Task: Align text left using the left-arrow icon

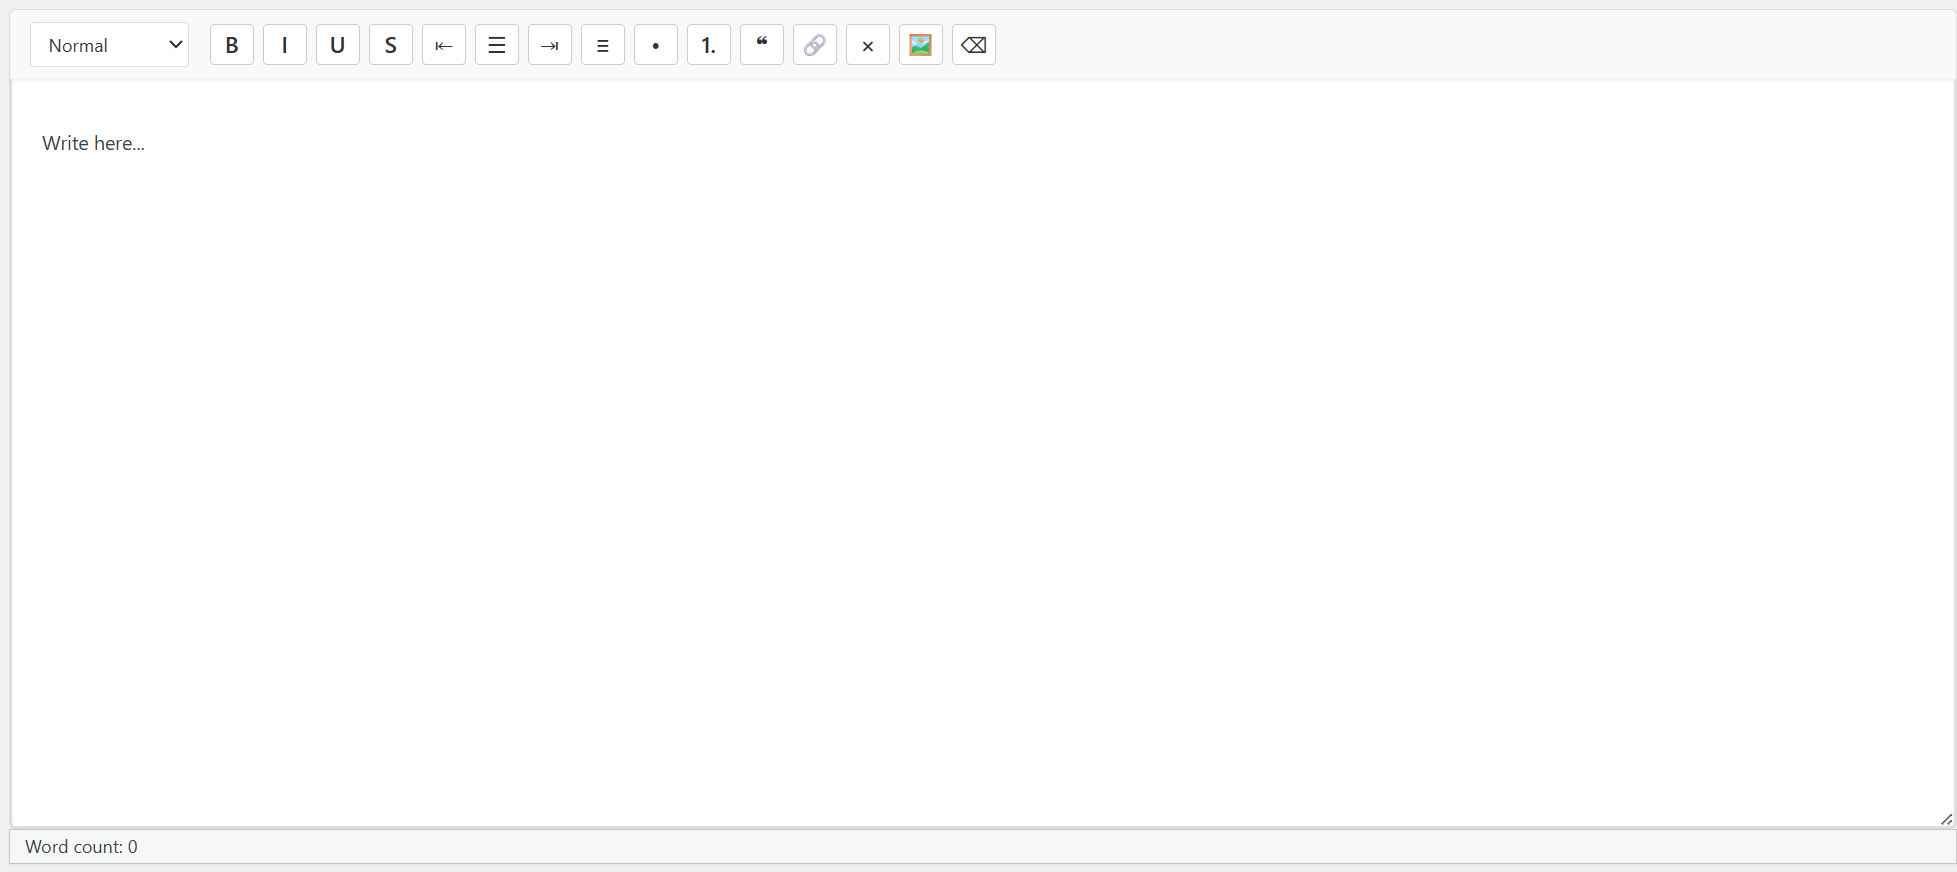Action: point(444,45)
